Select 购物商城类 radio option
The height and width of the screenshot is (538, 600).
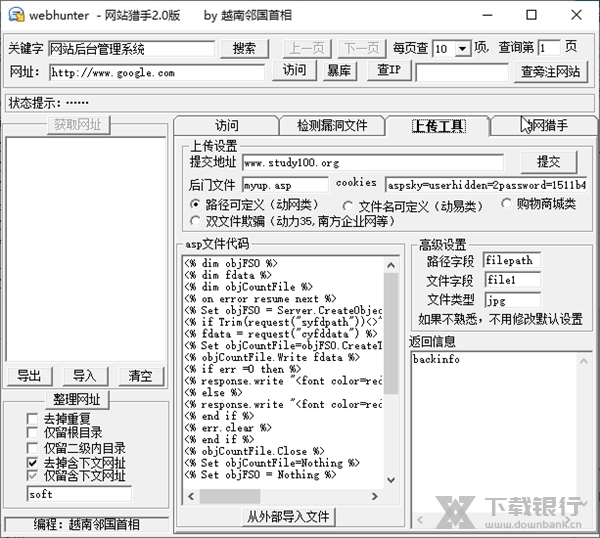click(x=506, y=204)
